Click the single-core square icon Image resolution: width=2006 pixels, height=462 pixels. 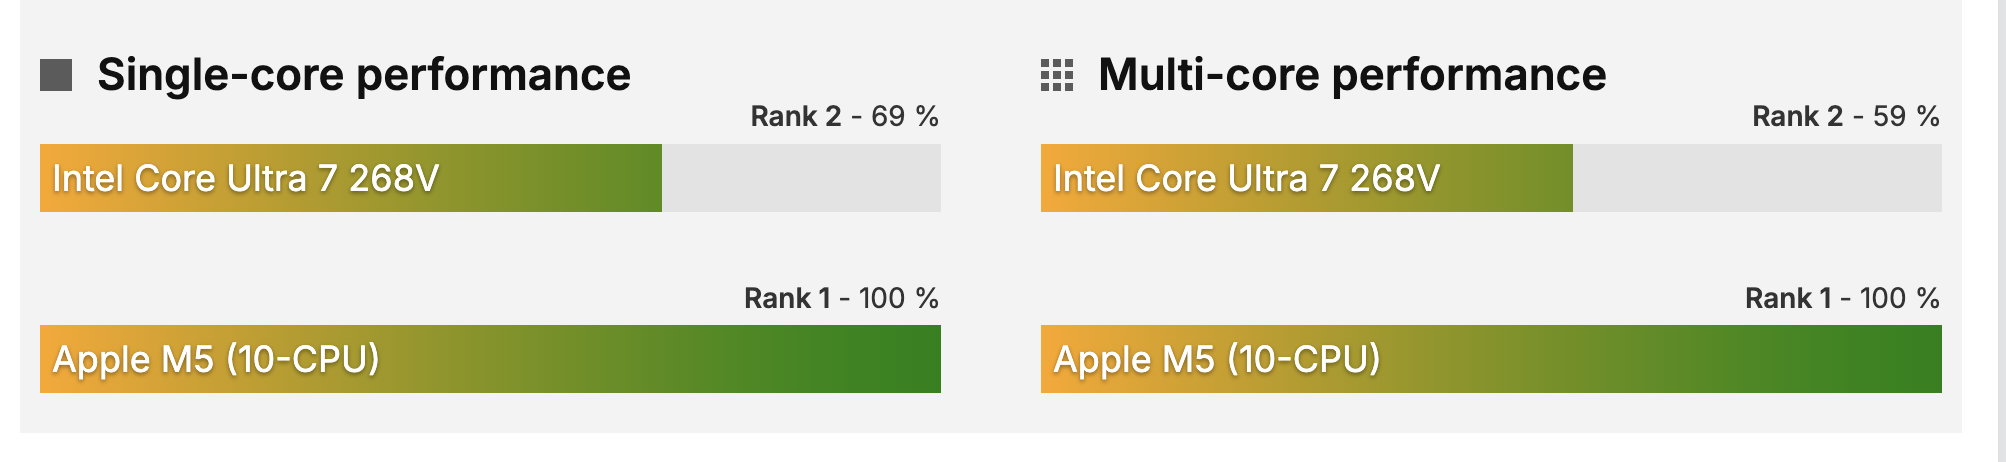[x=56, y=75]
